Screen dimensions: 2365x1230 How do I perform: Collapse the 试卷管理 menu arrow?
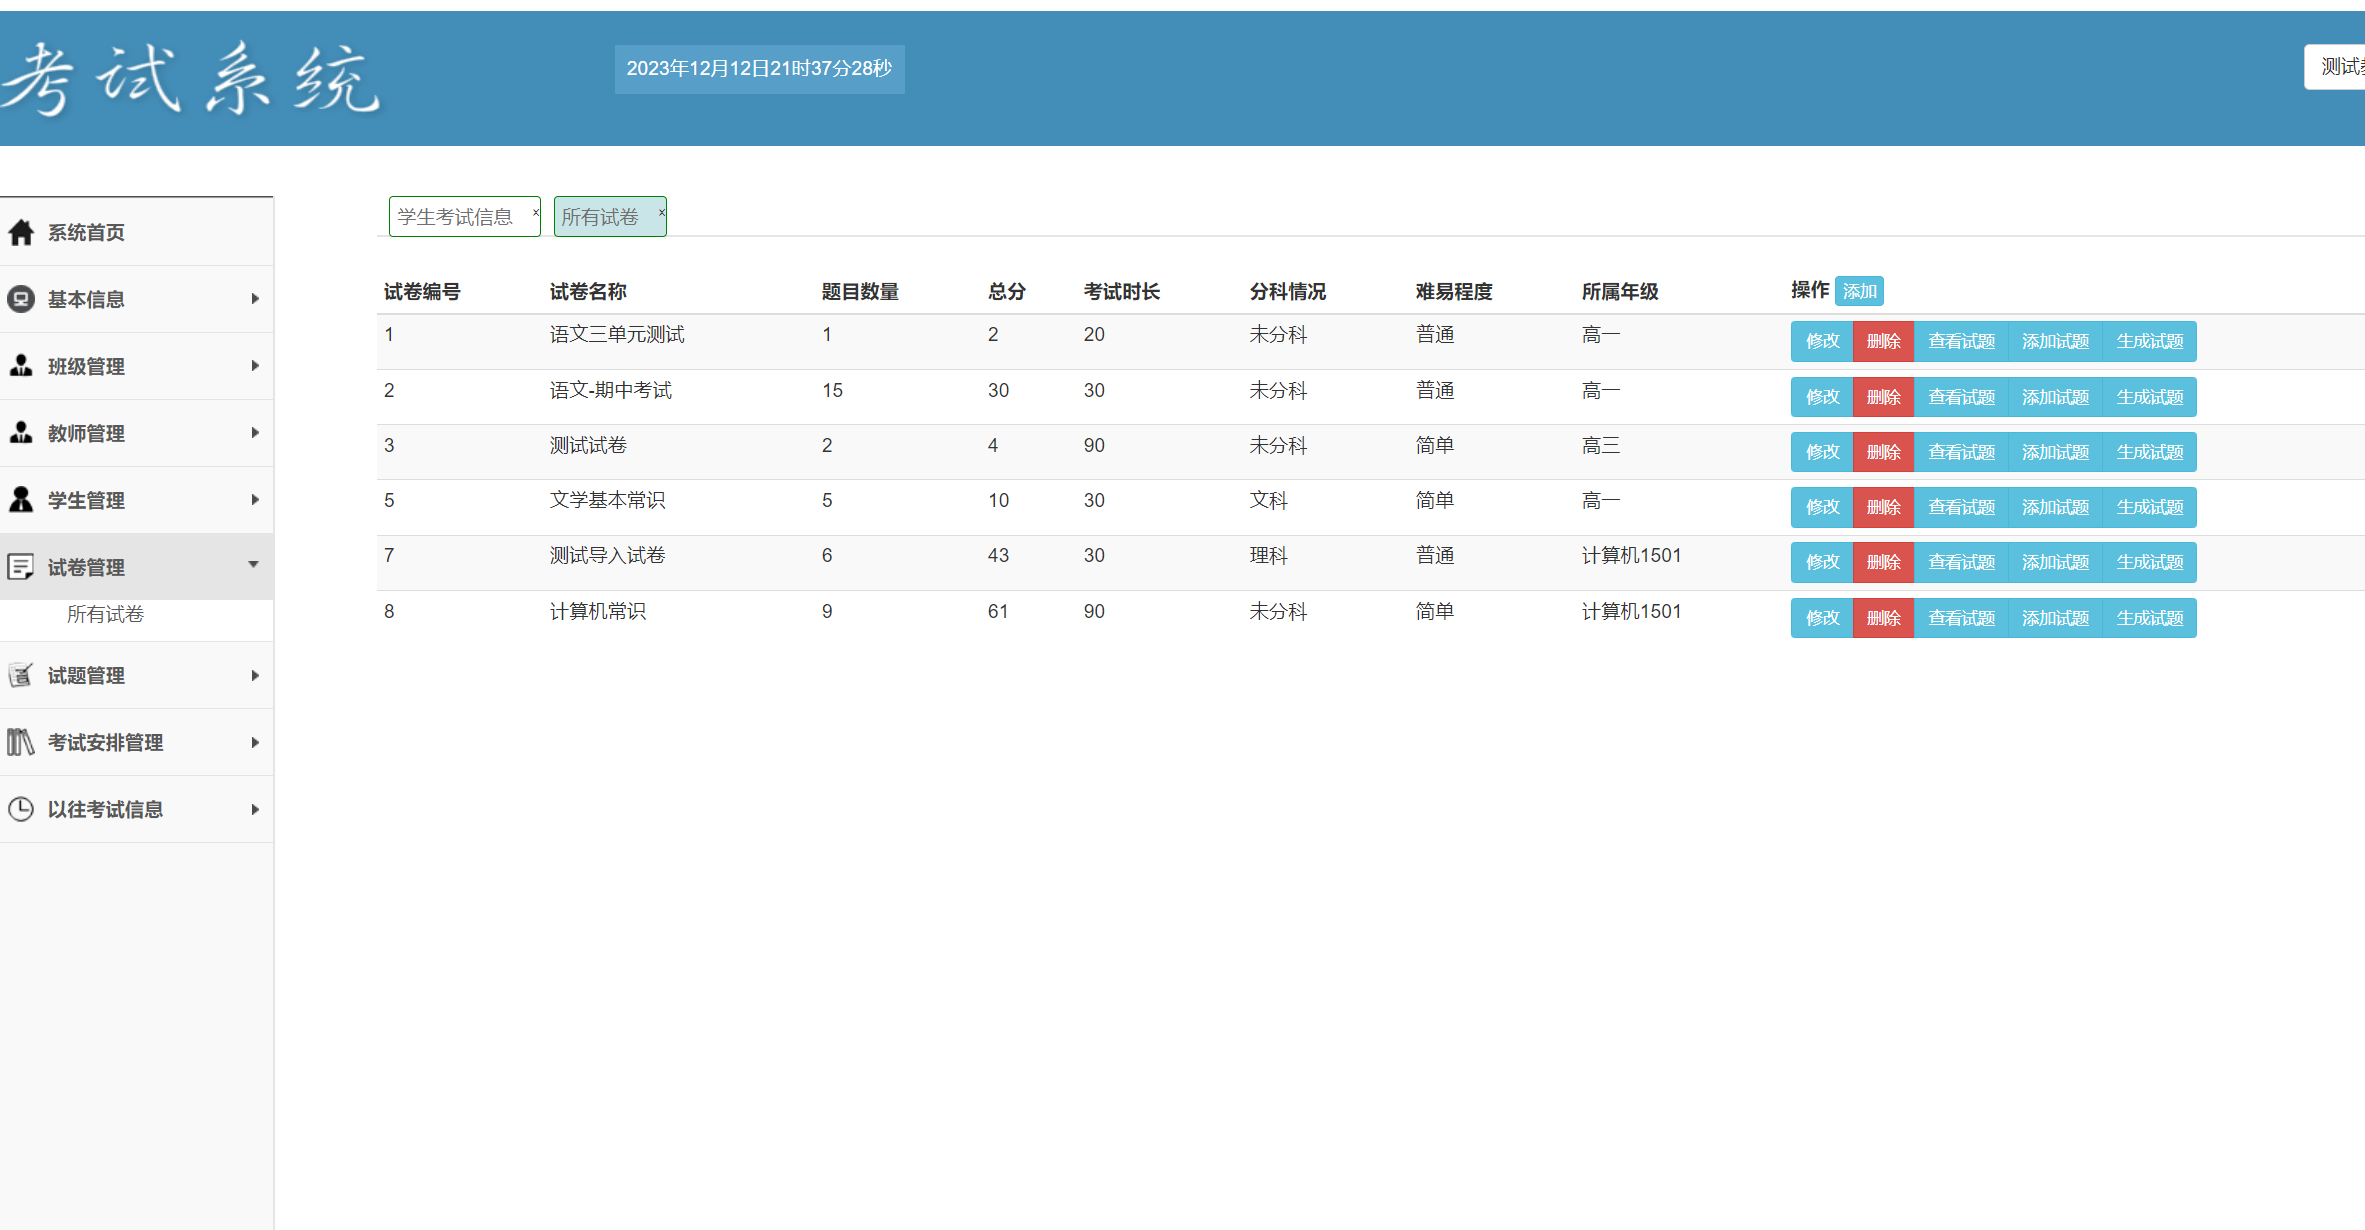pos(254,565)
